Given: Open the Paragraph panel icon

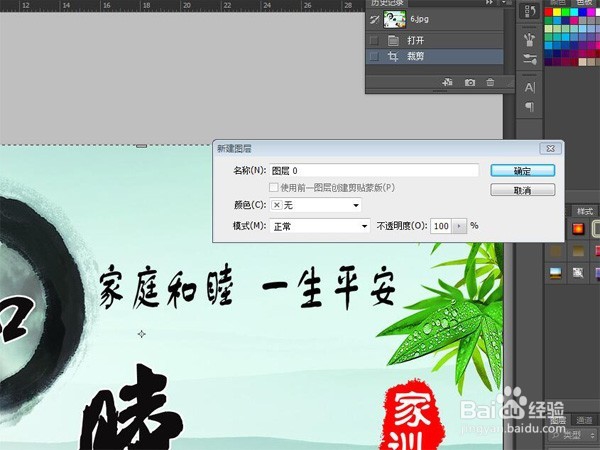Looking at the screenshot, I should (x=530, y=107).
